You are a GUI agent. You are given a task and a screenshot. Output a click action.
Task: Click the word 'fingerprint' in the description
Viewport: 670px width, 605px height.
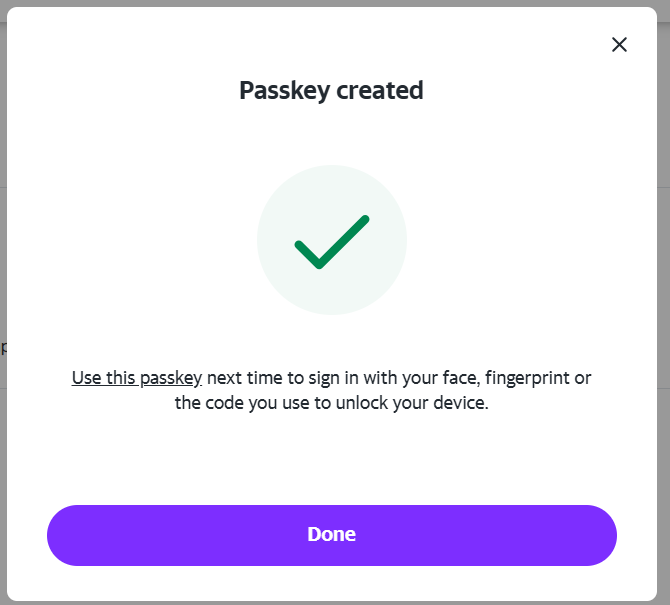(528, 378)
